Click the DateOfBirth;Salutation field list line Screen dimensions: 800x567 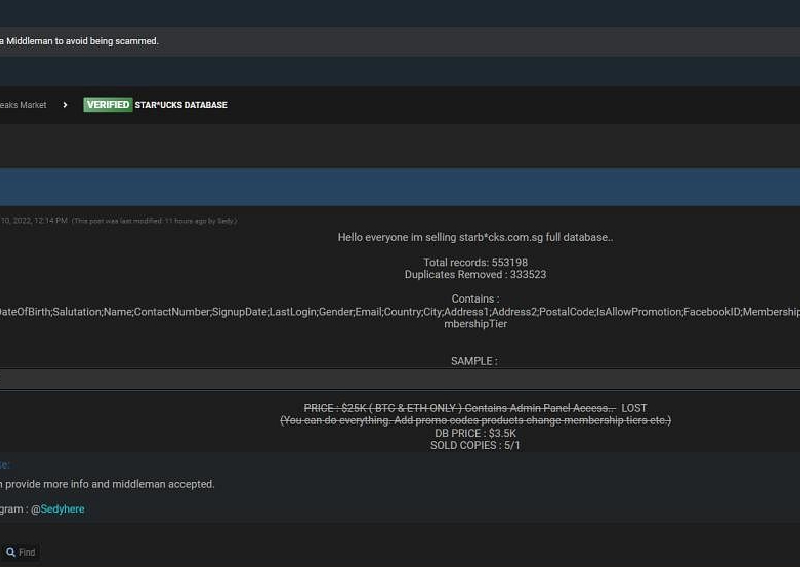(400, 312)
